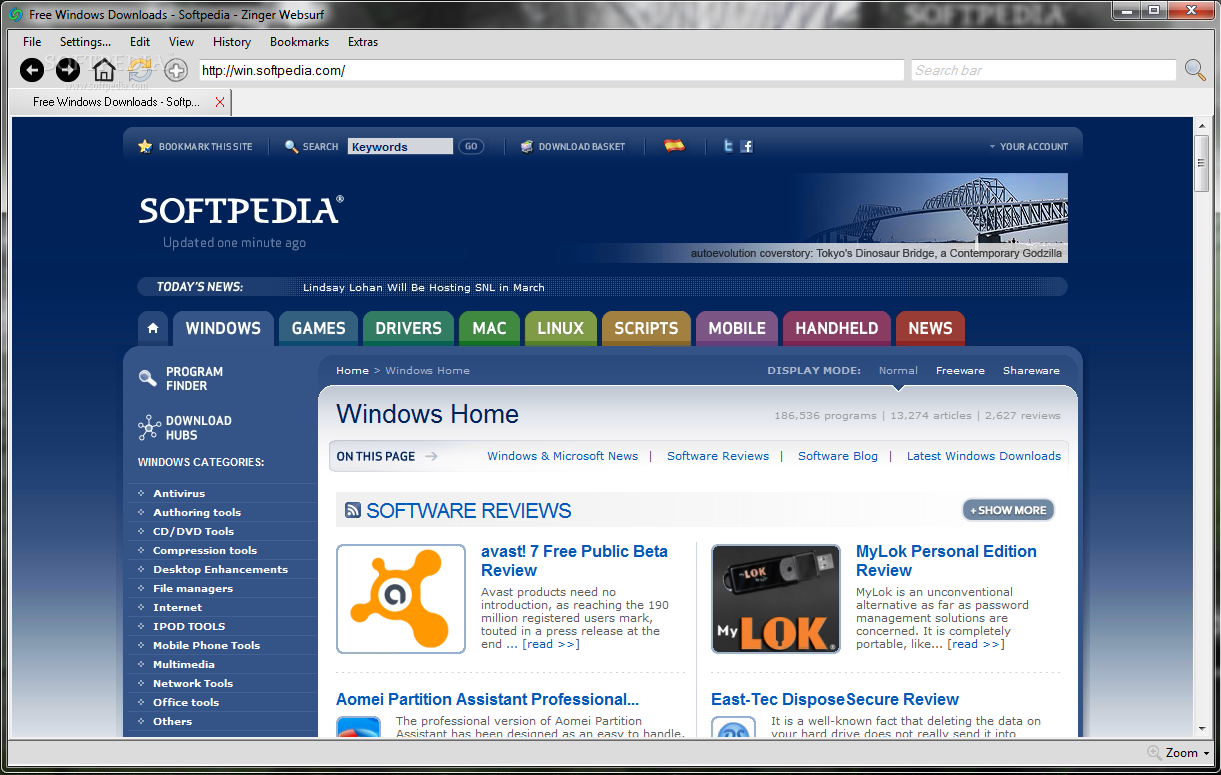
Task: Click the Download Hubs network icon
Action: [x=149, y=428]
